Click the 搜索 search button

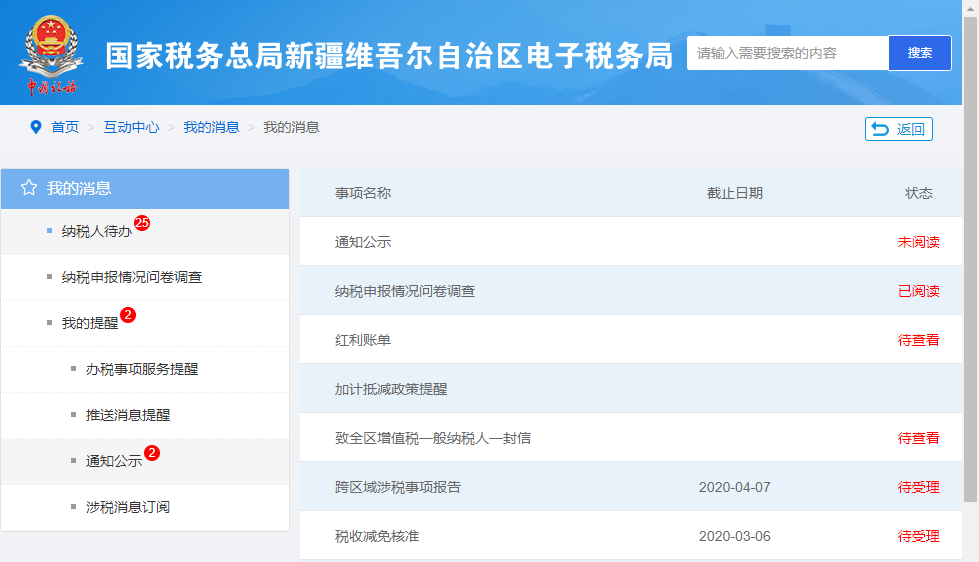(x=920, y=53)
